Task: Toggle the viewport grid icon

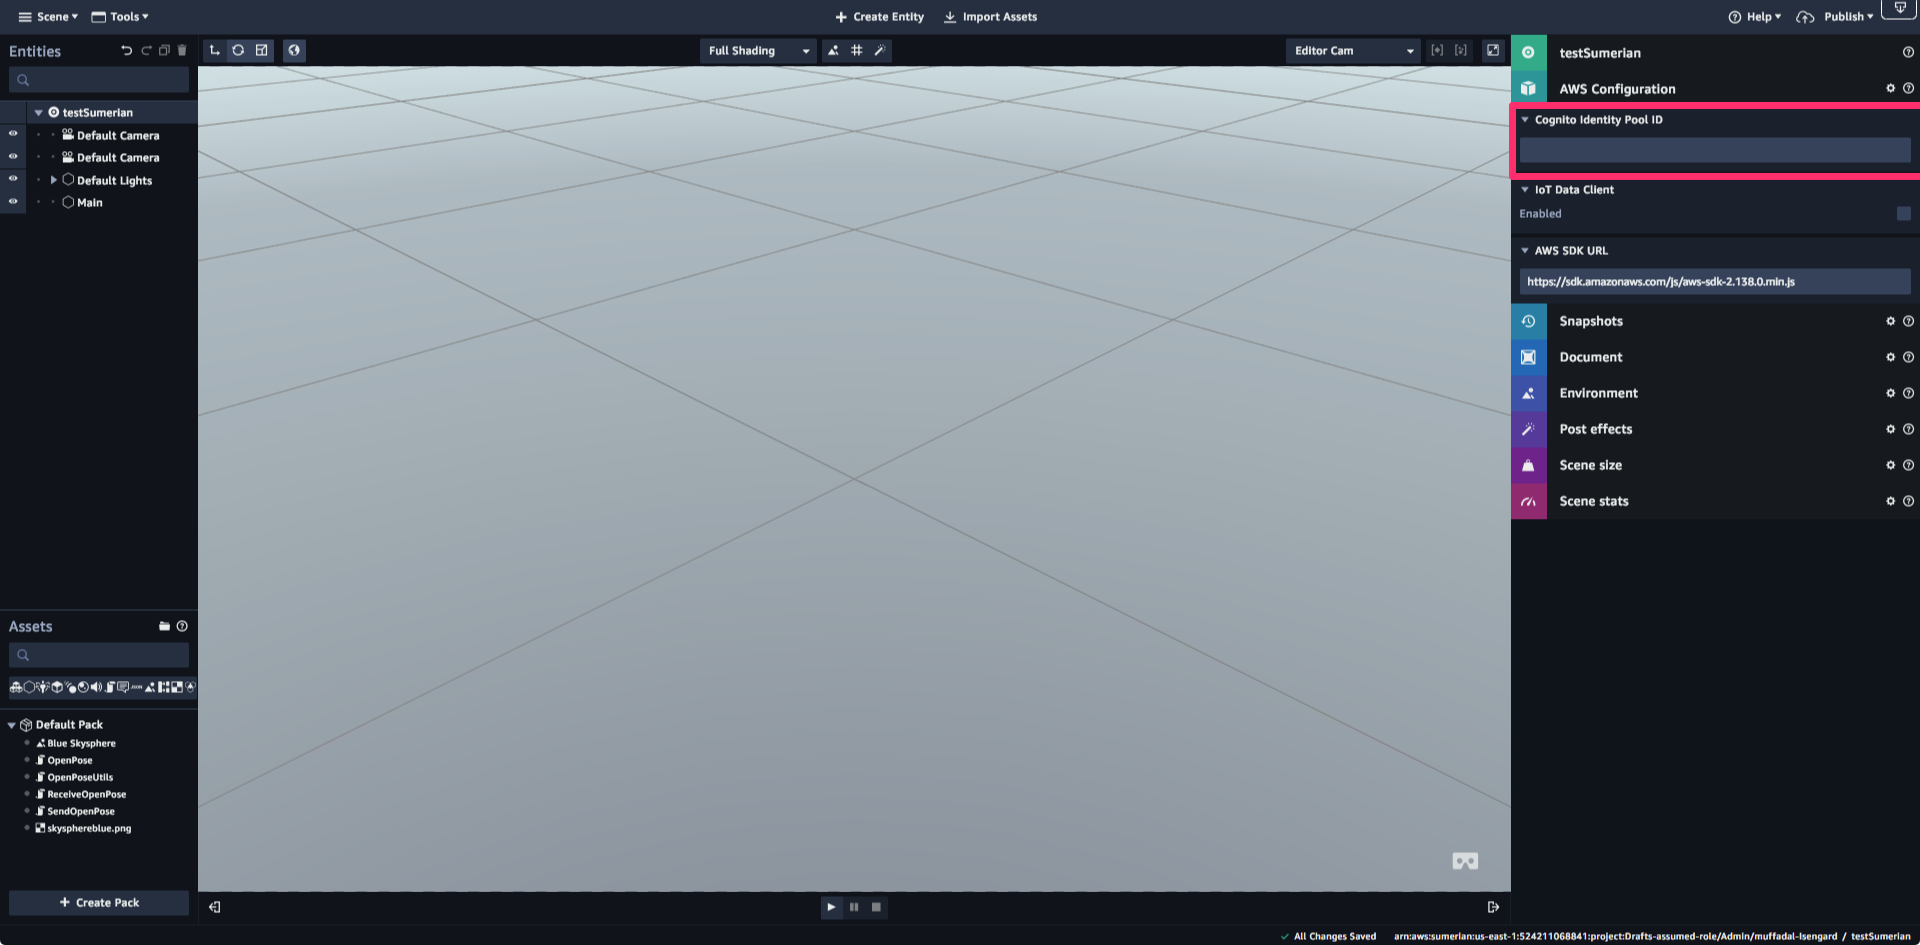Action: click(x=857, y=50)
